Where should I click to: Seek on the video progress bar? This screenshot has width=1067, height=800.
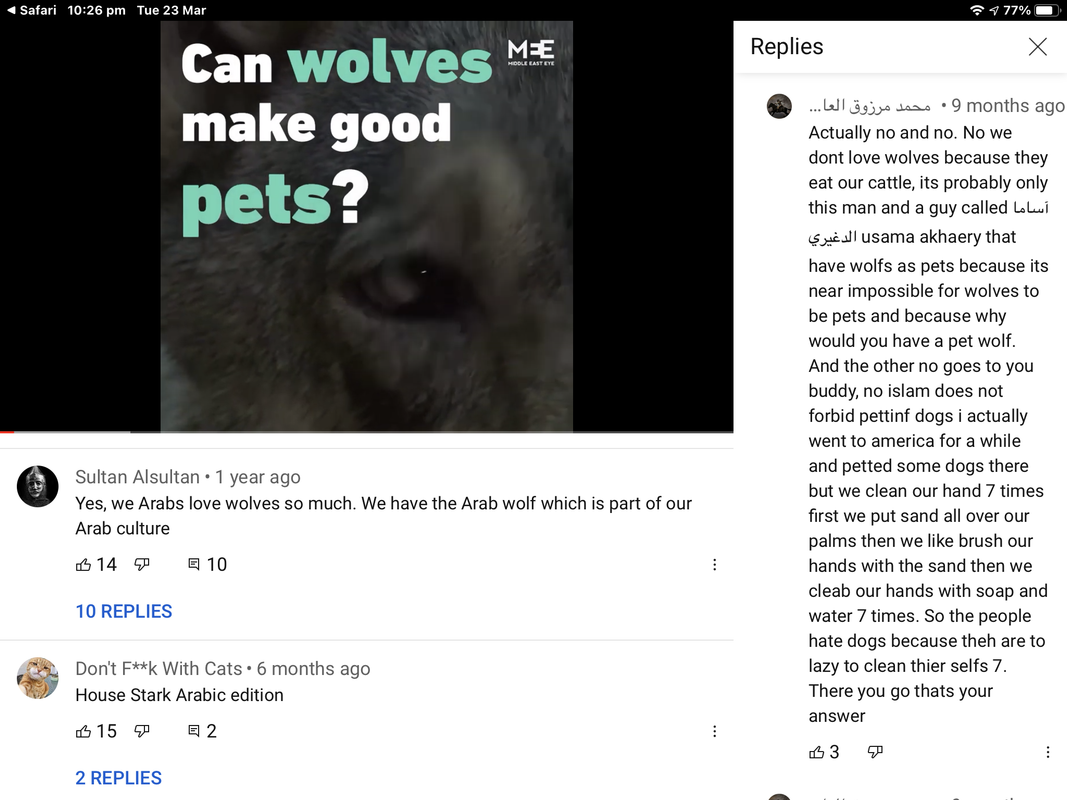click(x=367, y=432)
